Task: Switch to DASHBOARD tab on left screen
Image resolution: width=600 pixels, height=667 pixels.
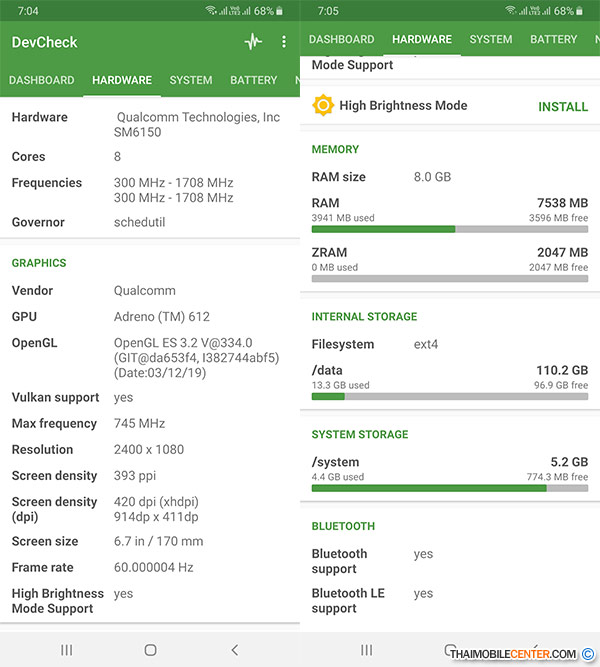Action: click(42, 80)
